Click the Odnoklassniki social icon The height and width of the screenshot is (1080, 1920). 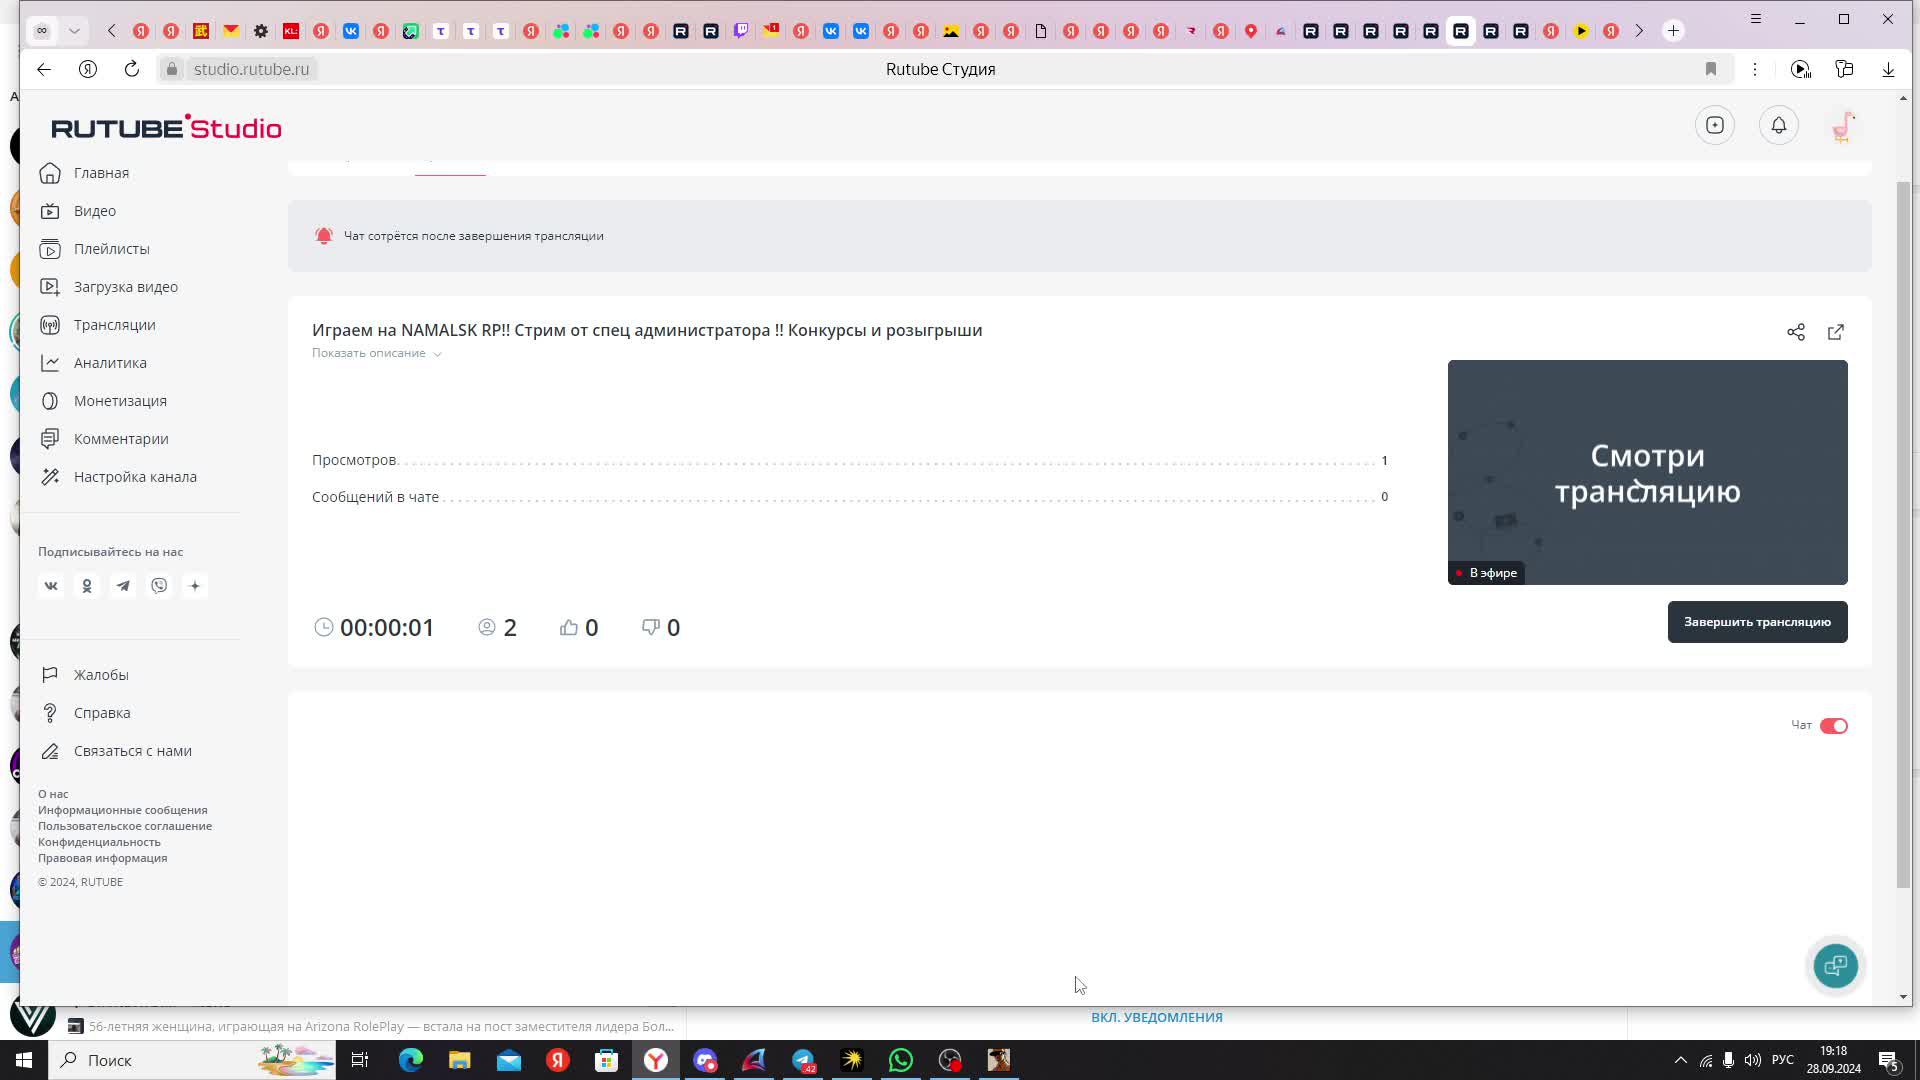tap(87, 586)
